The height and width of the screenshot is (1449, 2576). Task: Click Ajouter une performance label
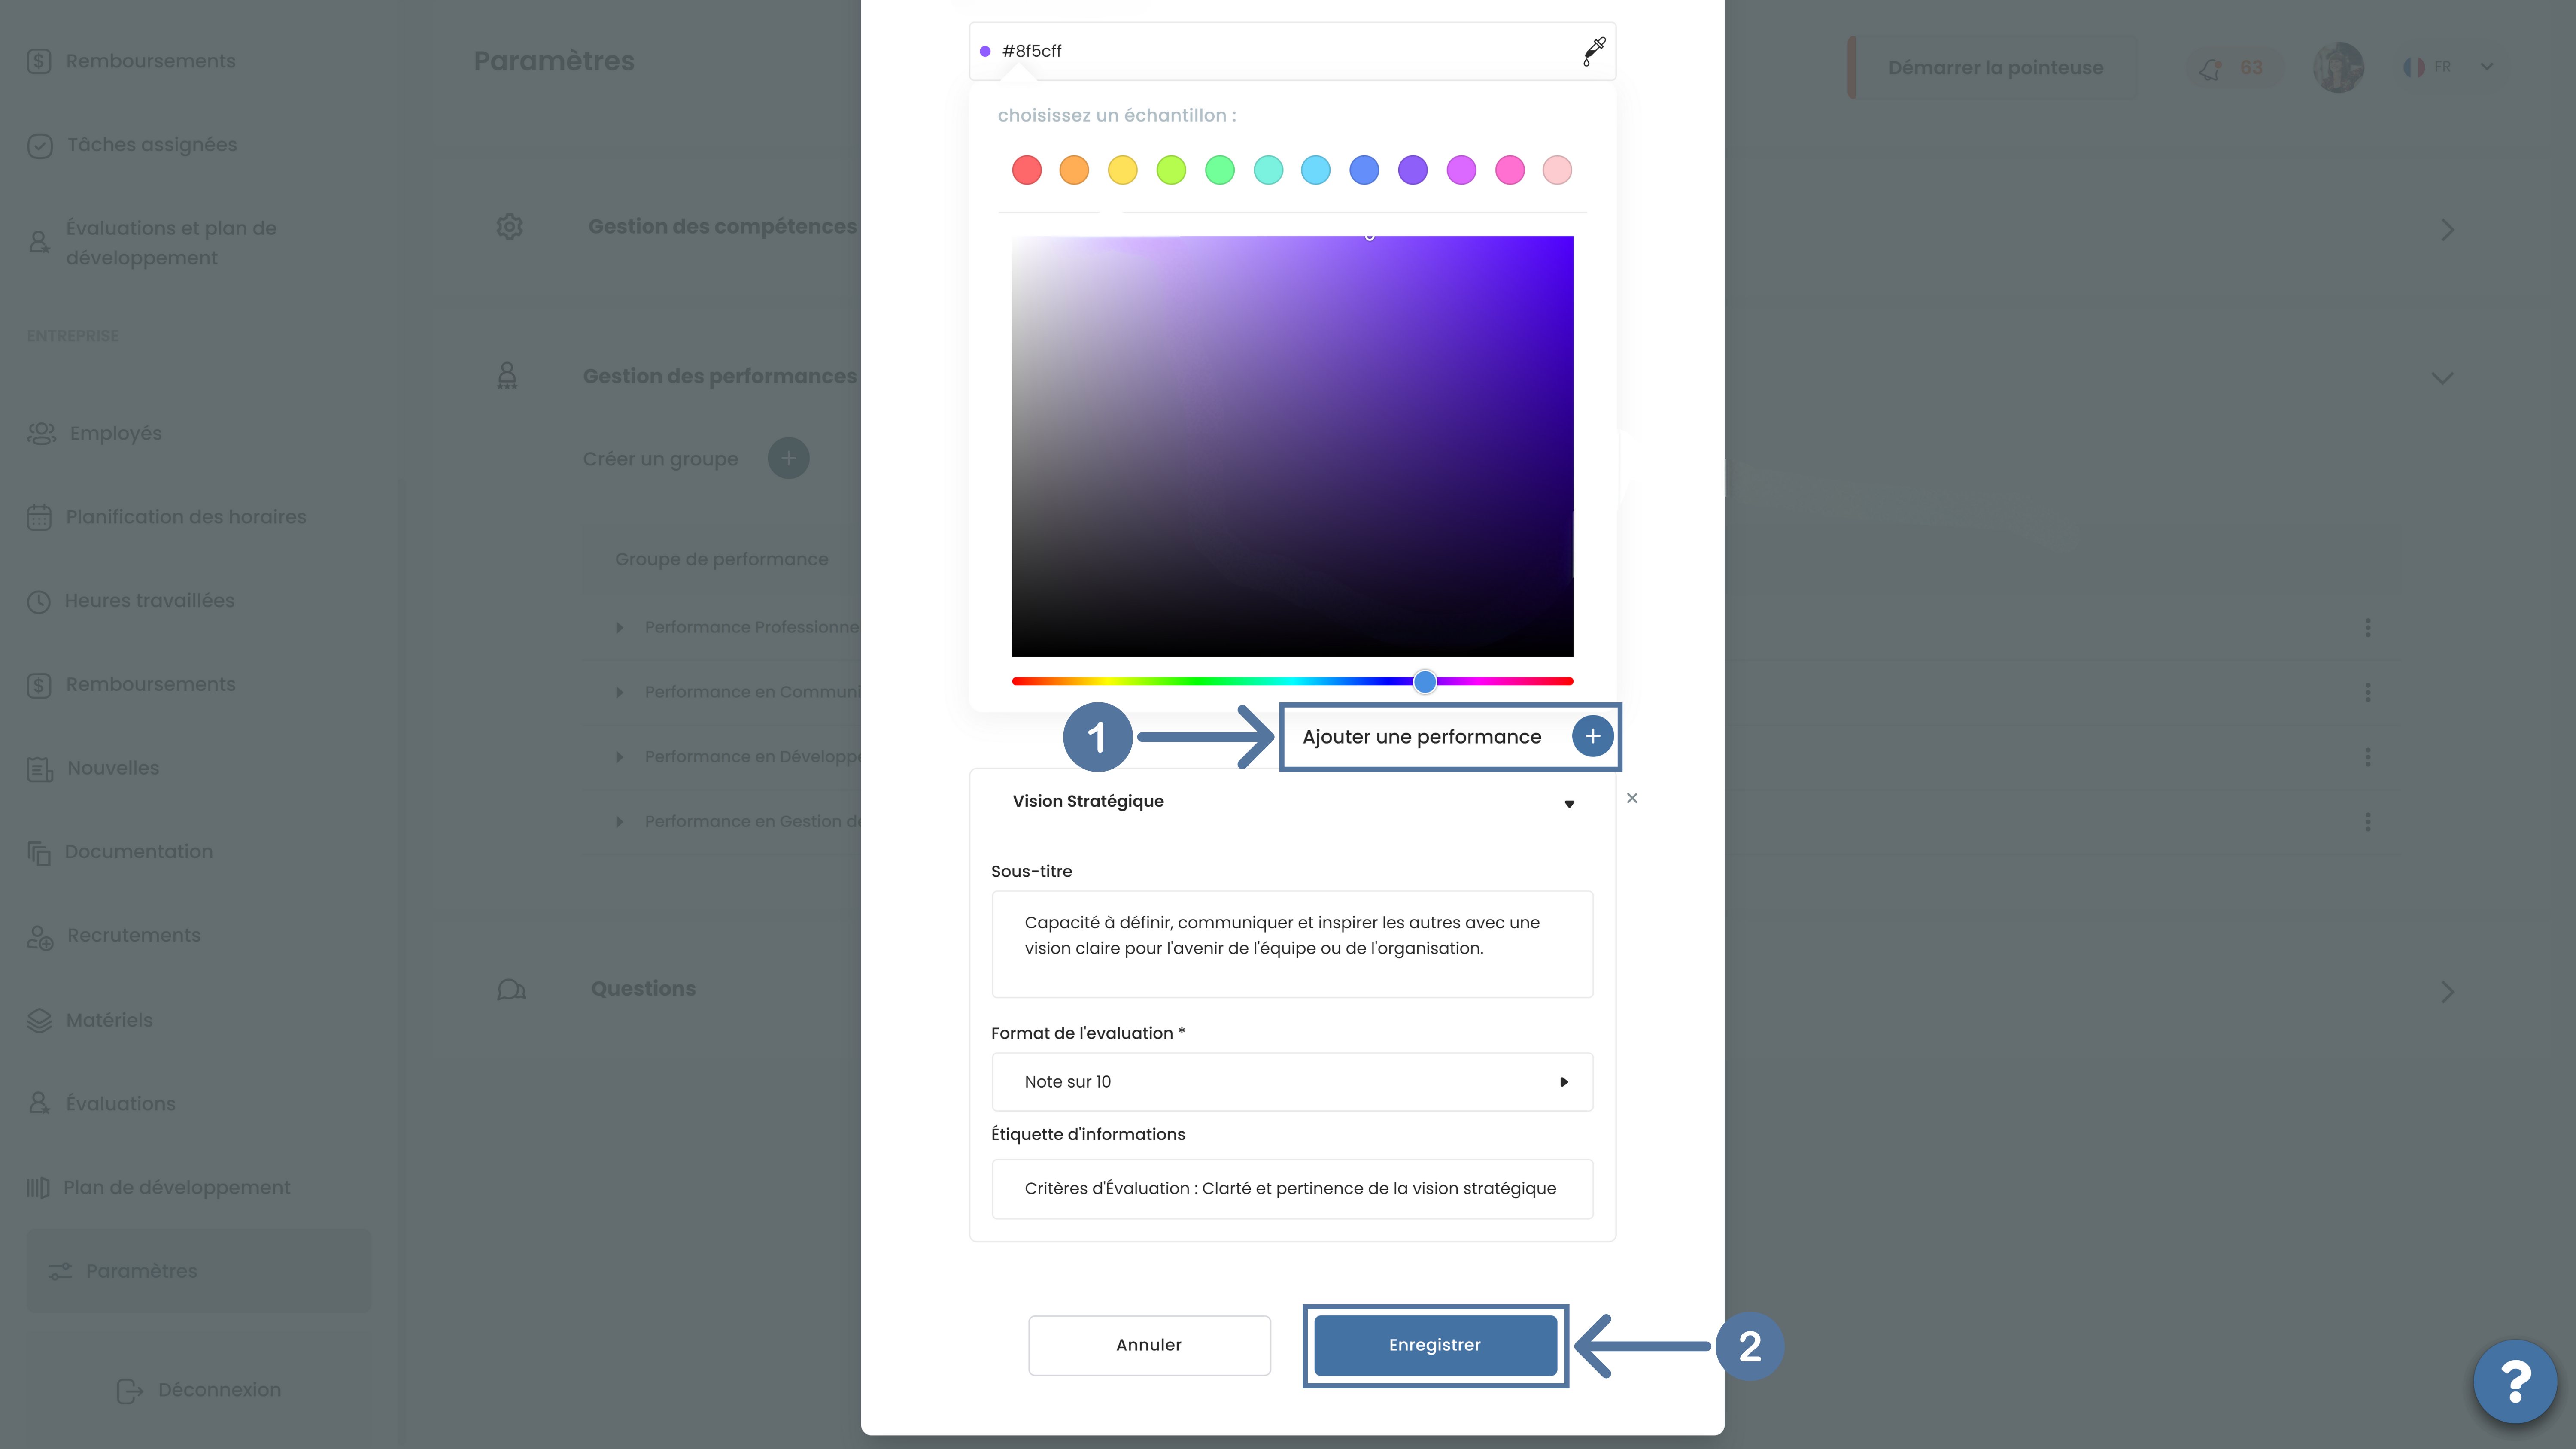(1421, 737)
